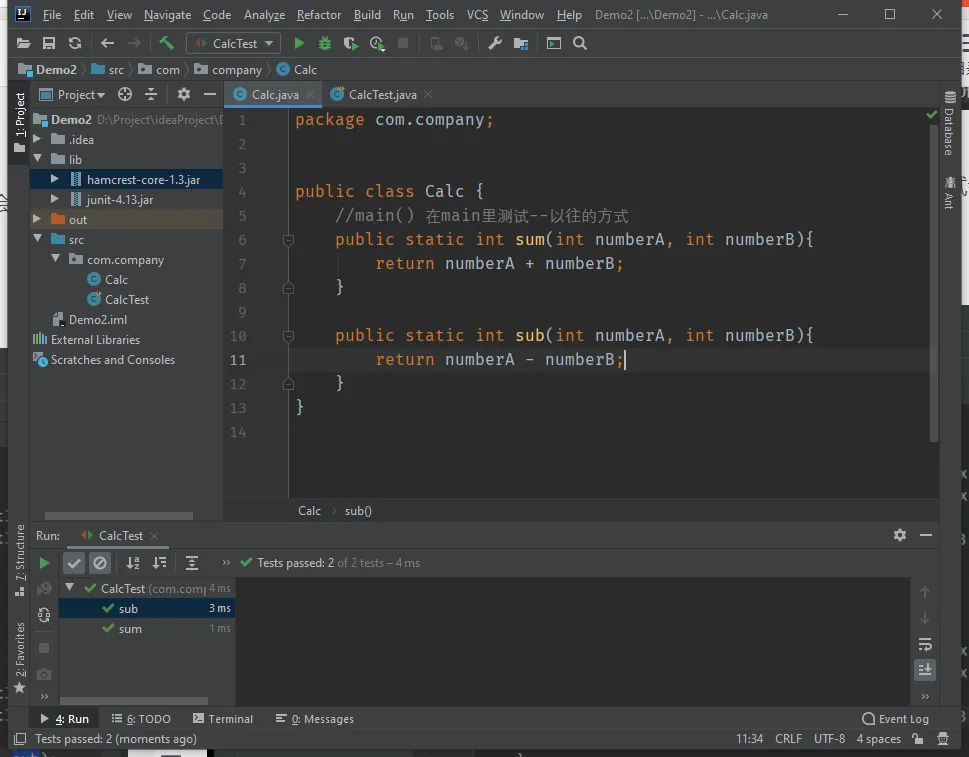
Task: Click the locate target icon in Project panel
Action: click(x=125, y=94)
